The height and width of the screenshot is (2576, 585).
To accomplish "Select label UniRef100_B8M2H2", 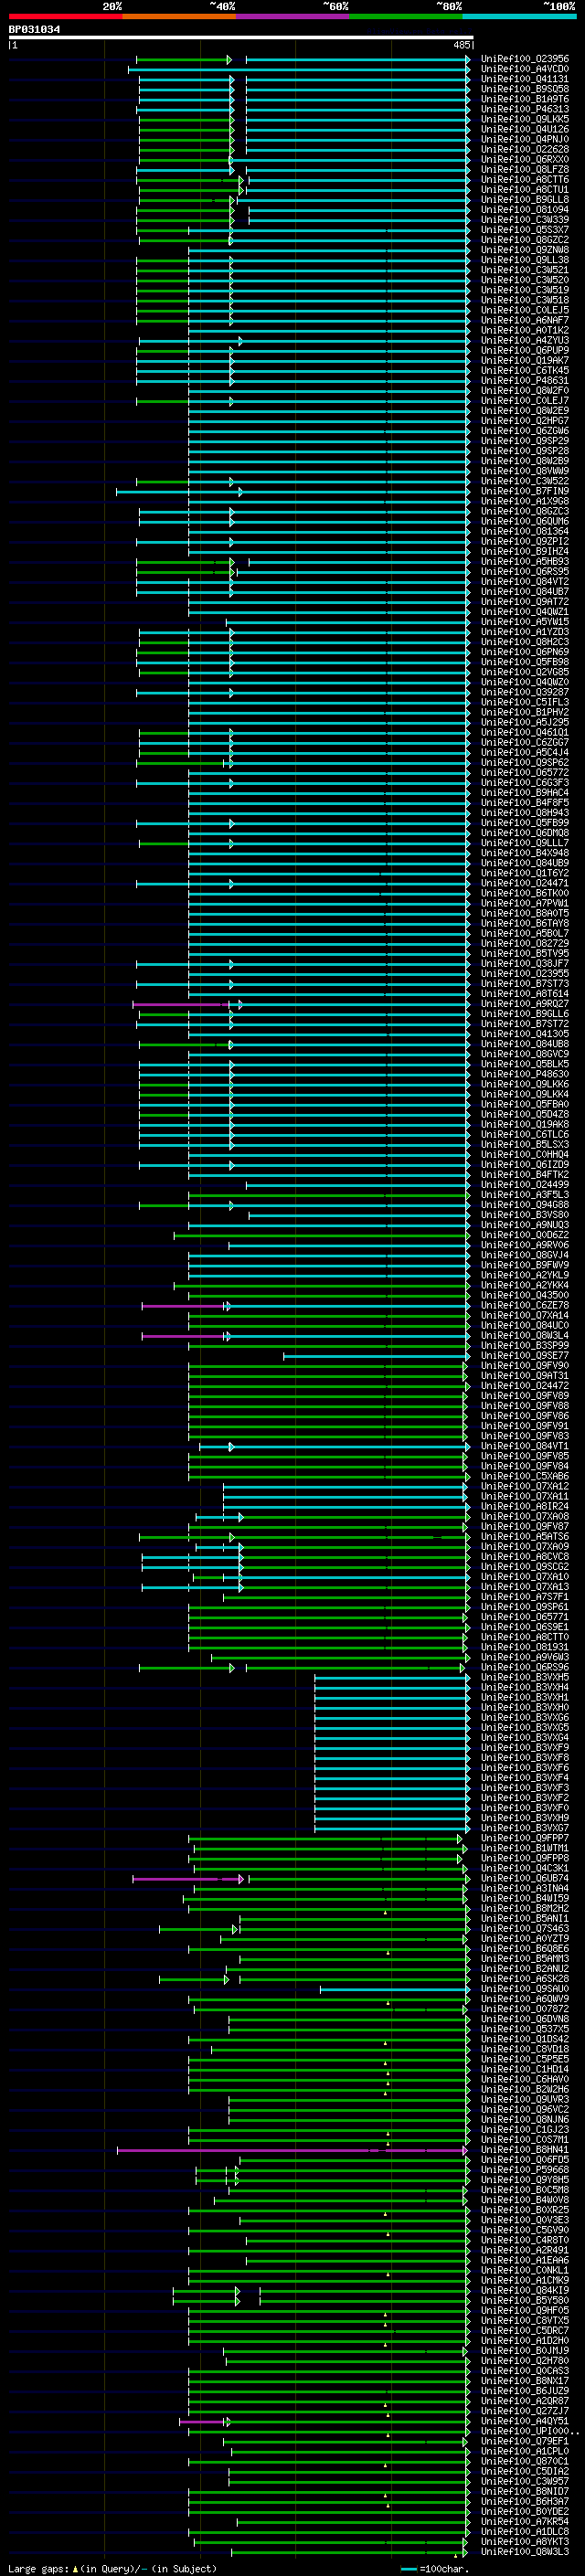I will tap(524, 1909).
